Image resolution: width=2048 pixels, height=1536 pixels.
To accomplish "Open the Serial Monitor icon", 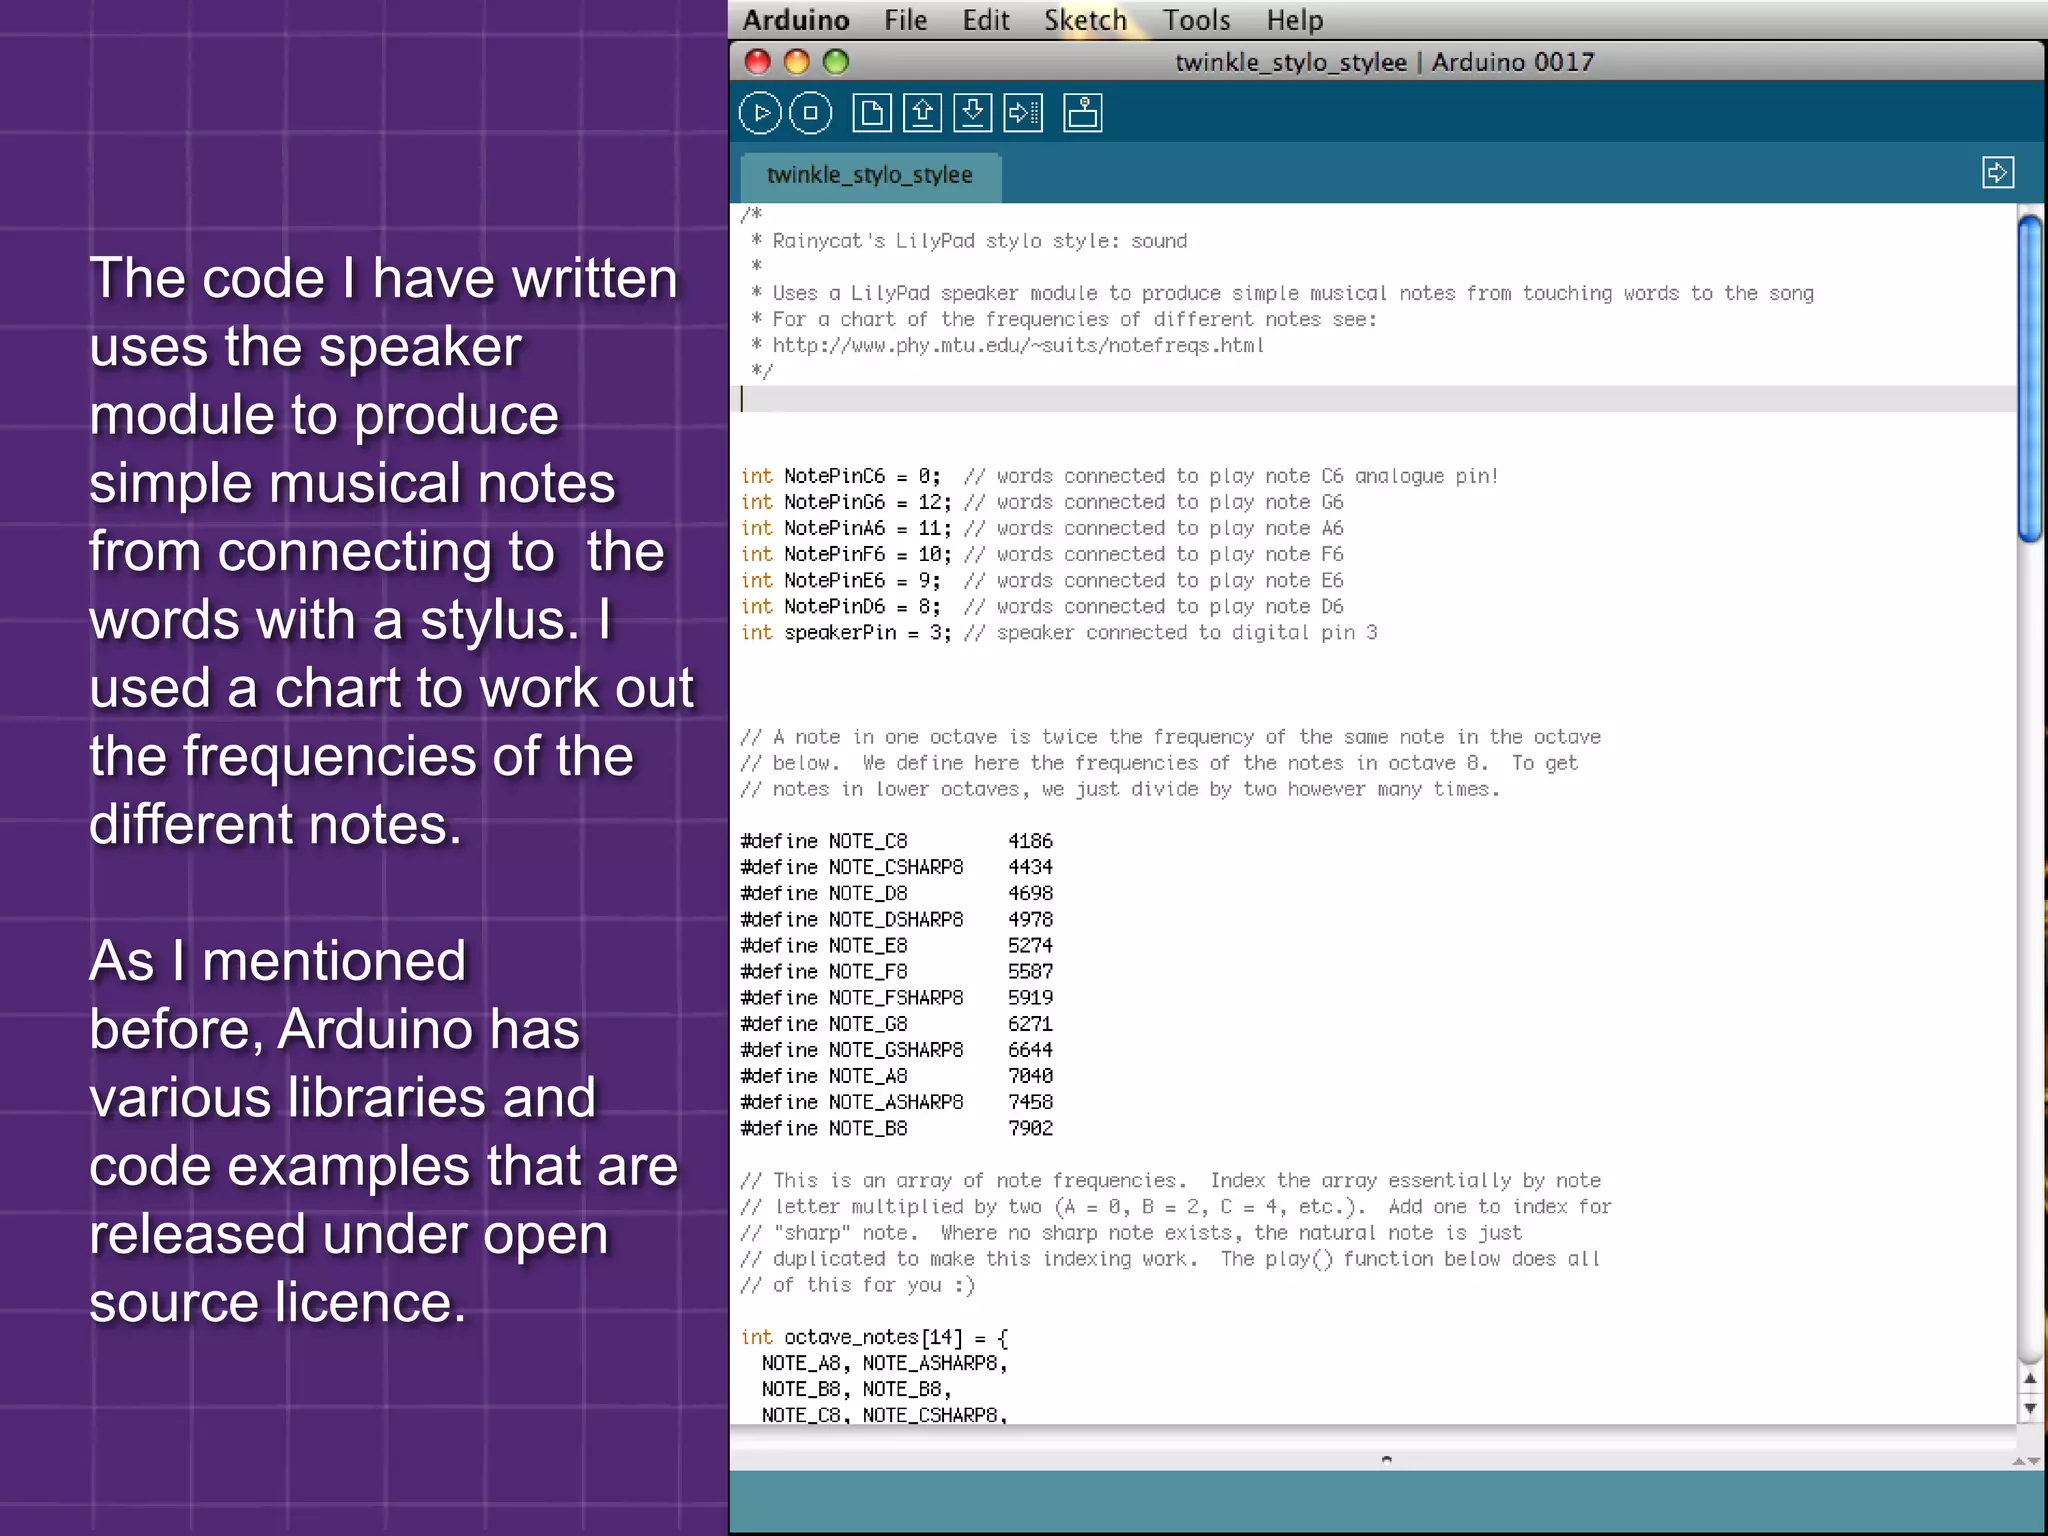I will (1083, 113).
